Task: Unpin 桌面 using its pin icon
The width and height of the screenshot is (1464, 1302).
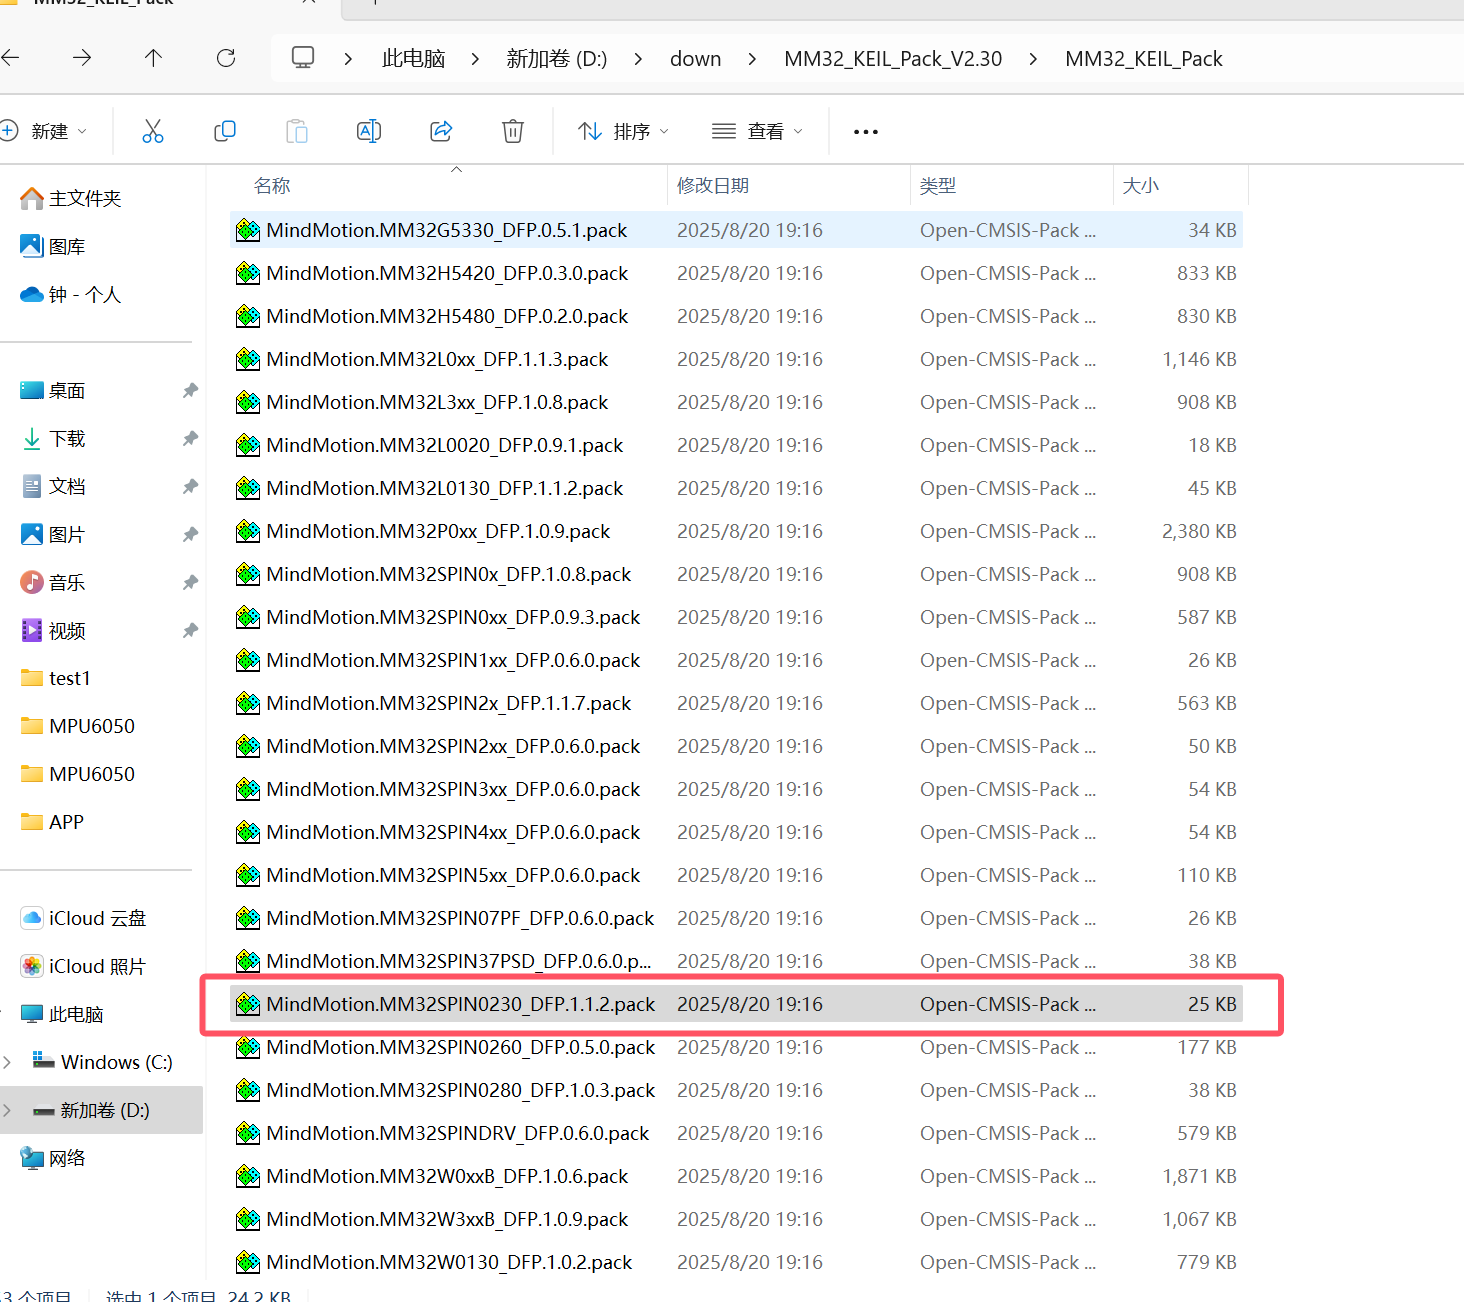Action: pyautogui.click(x=190, y=391)
